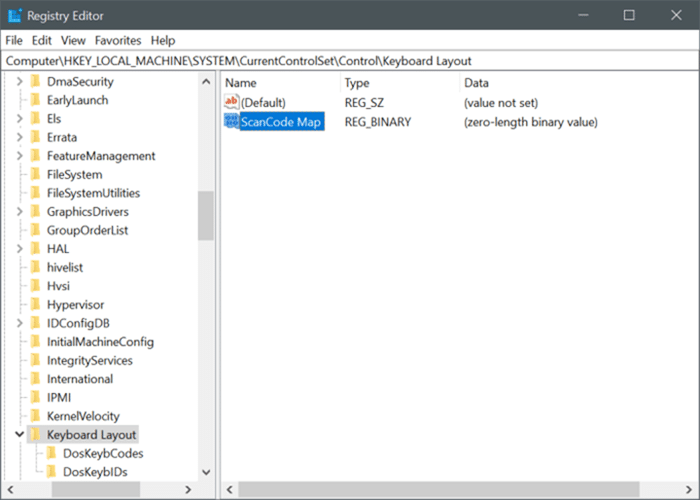
Task: Click the Hypervisor folder icon
Action: coord(35,305)
